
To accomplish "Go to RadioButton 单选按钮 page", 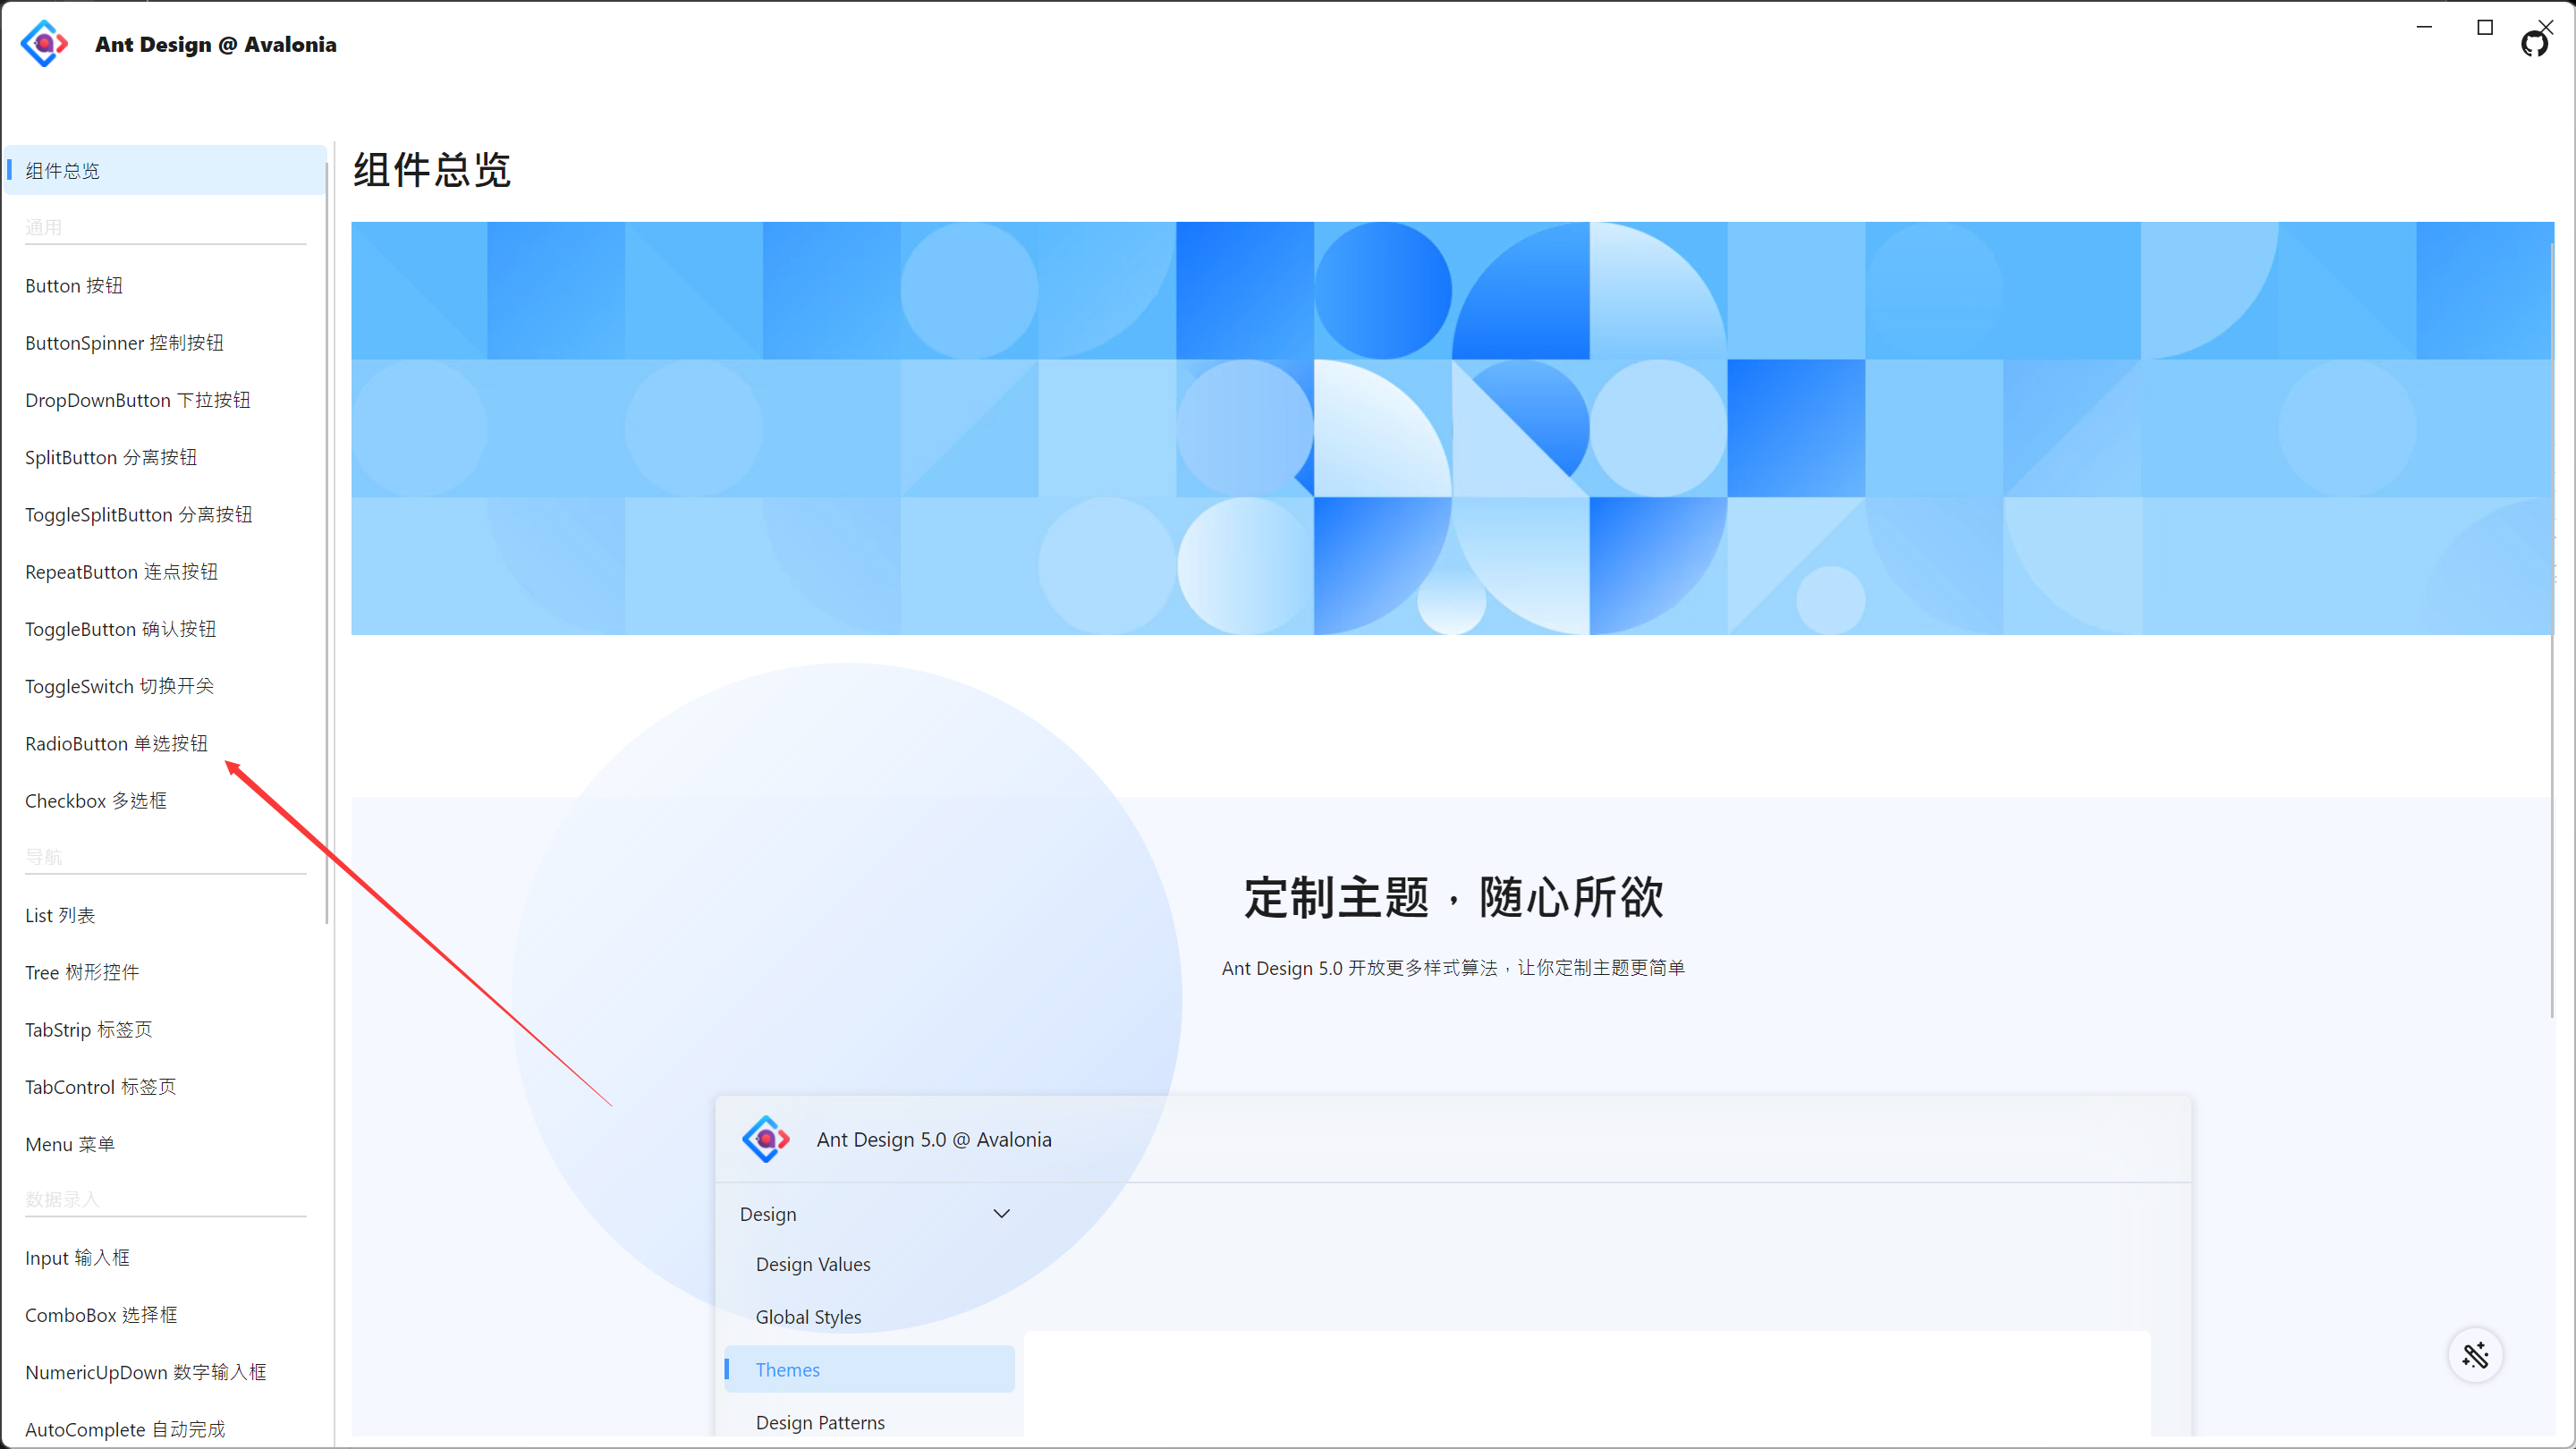I will pos(116,743).
